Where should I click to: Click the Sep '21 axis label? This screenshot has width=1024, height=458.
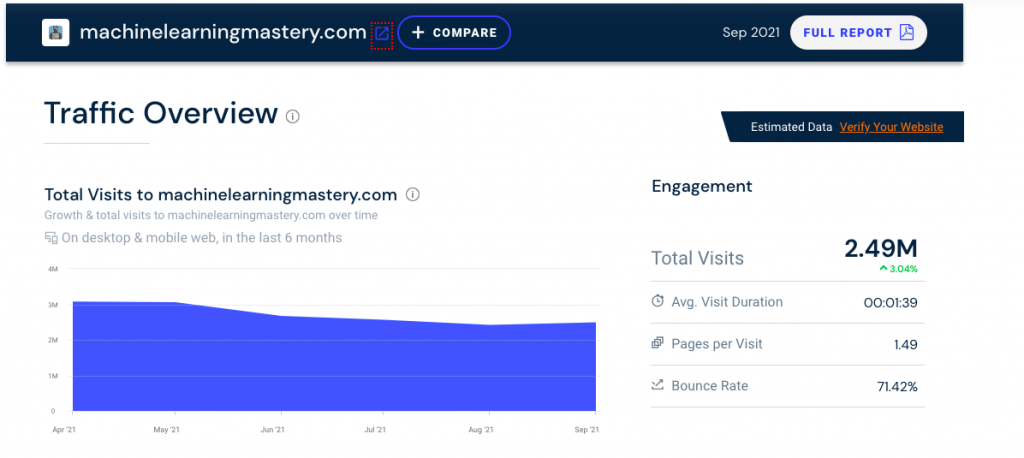click(586, 430)
